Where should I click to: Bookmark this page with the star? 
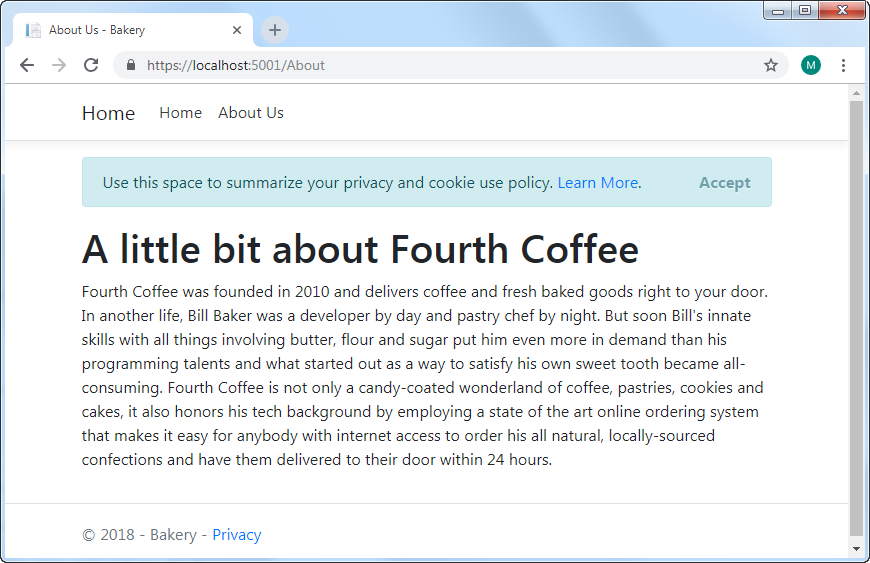coord(771,65)
